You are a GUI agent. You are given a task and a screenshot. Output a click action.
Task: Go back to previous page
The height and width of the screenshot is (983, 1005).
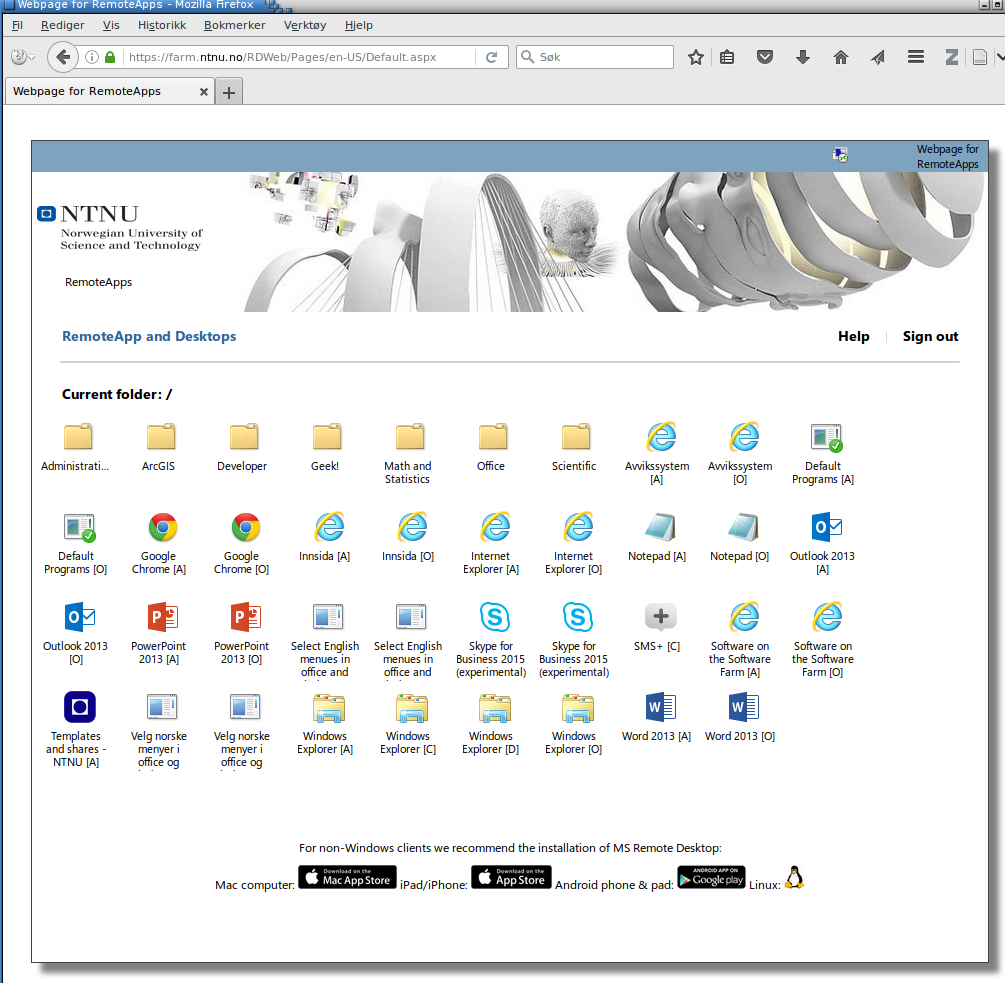(x=63, y=57)
